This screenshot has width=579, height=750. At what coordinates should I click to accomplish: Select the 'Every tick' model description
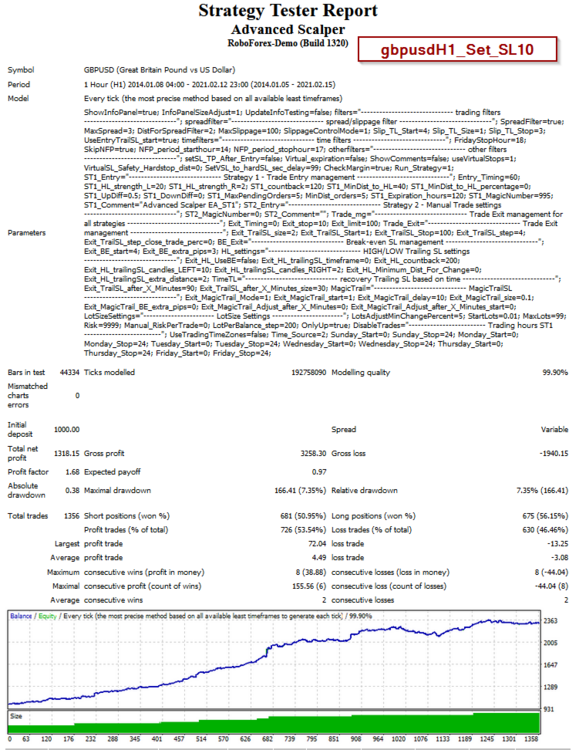[x=213, y=99]
